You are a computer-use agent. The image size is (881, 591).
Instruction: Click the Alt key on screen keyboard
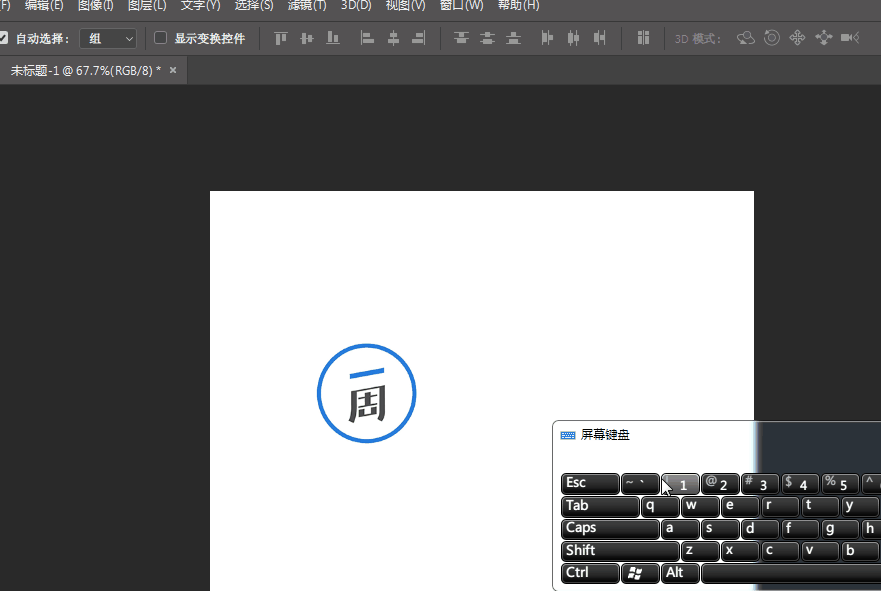680,573
